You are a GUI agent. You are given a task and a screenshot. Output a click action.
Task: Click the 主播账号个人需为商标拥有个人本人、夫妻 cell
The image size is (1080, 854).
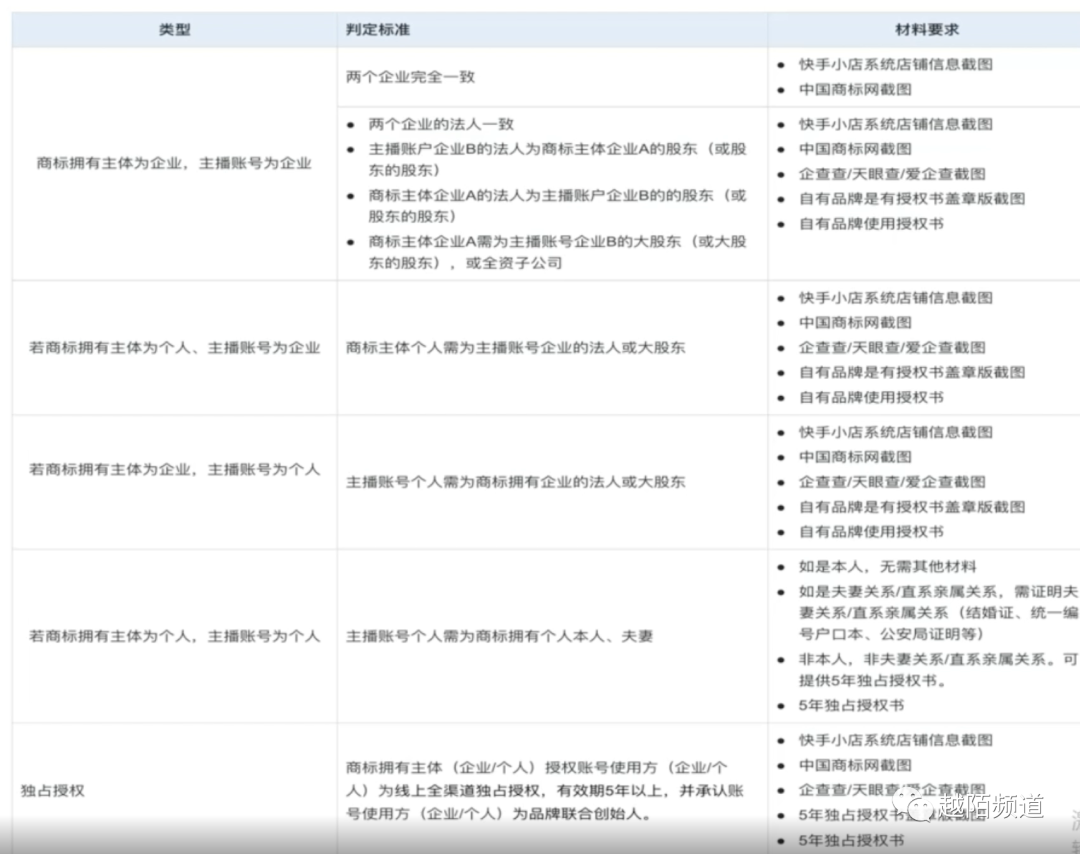[499, 636]
